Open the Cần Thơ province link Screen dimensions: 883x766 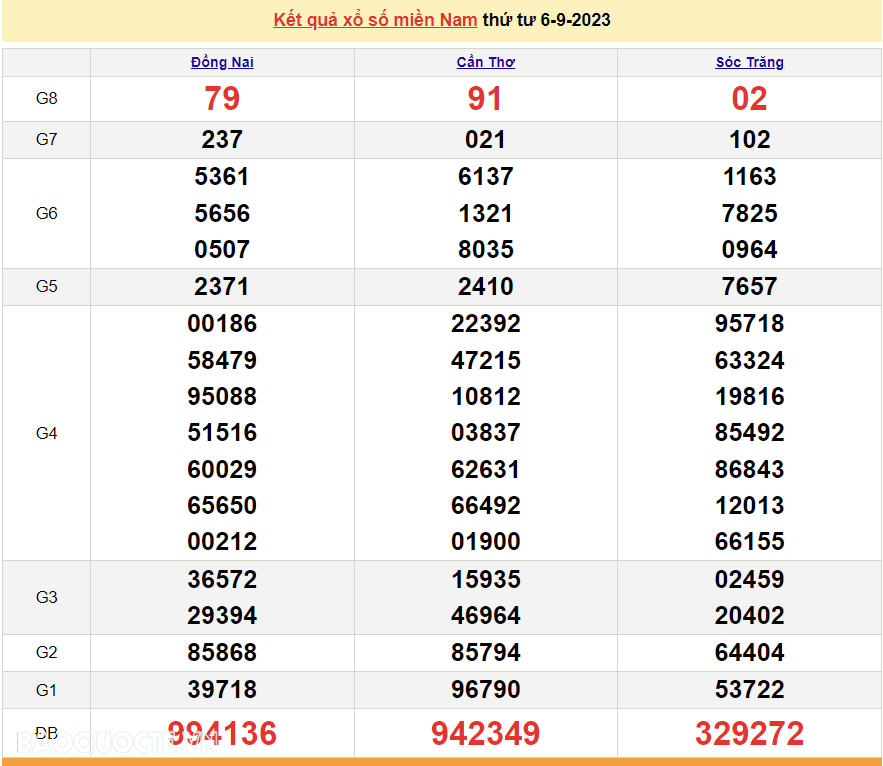pyautogui.click(x=486, y=62)
